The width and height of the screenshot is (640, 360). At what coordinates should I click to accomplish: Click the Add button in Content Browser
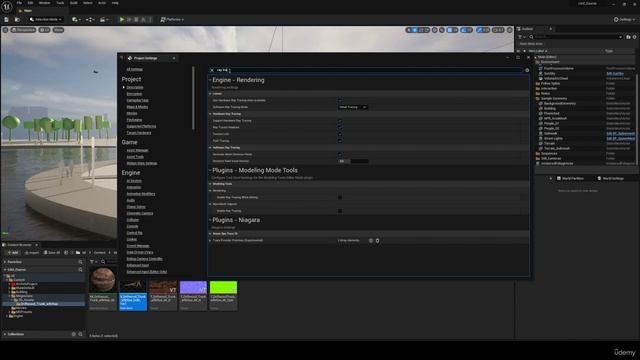tap(13, 253)
